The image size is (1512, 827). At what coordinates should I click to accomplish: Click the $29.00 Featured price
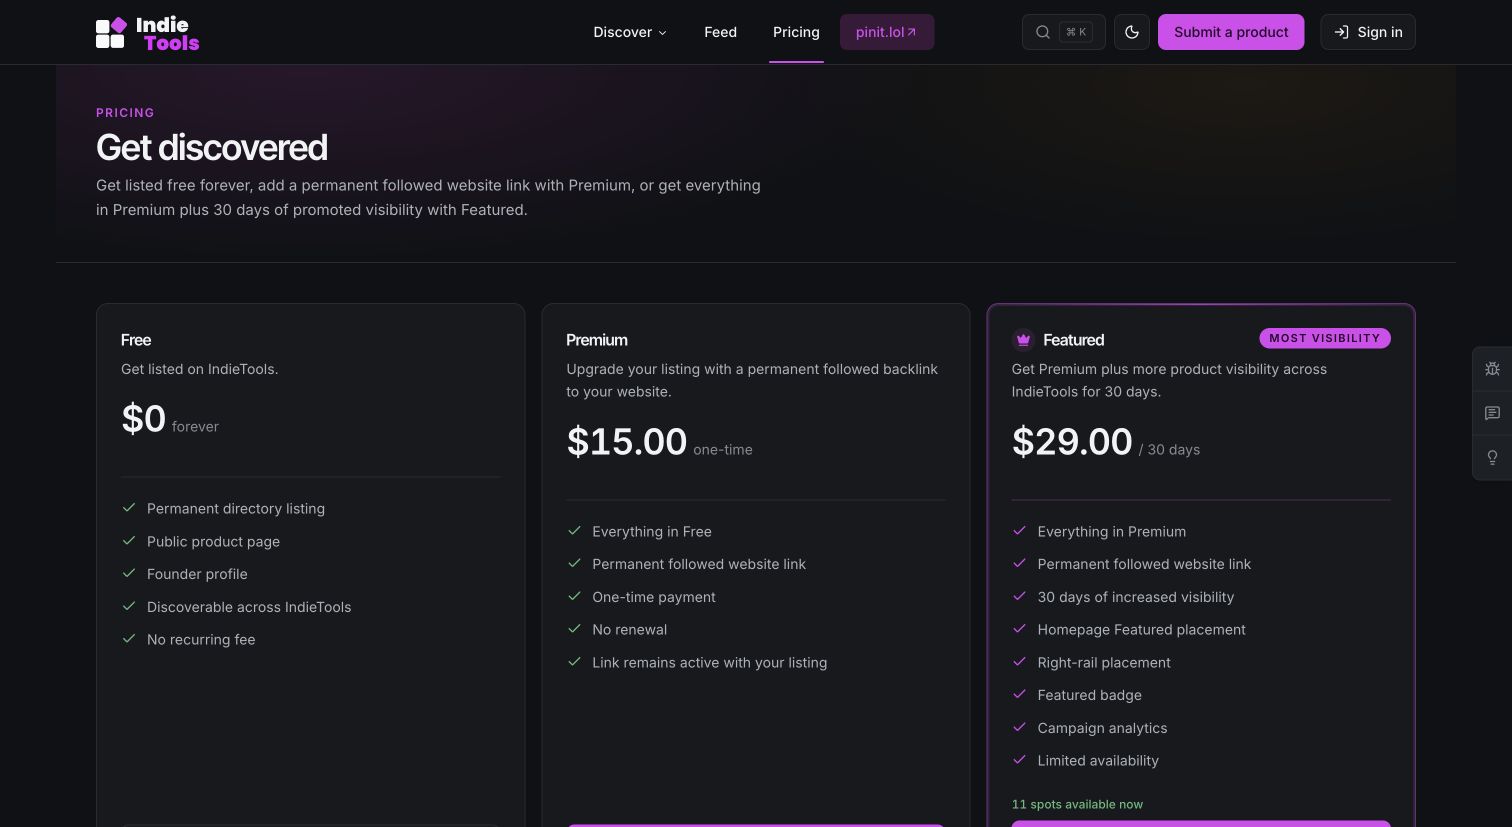1072,442
